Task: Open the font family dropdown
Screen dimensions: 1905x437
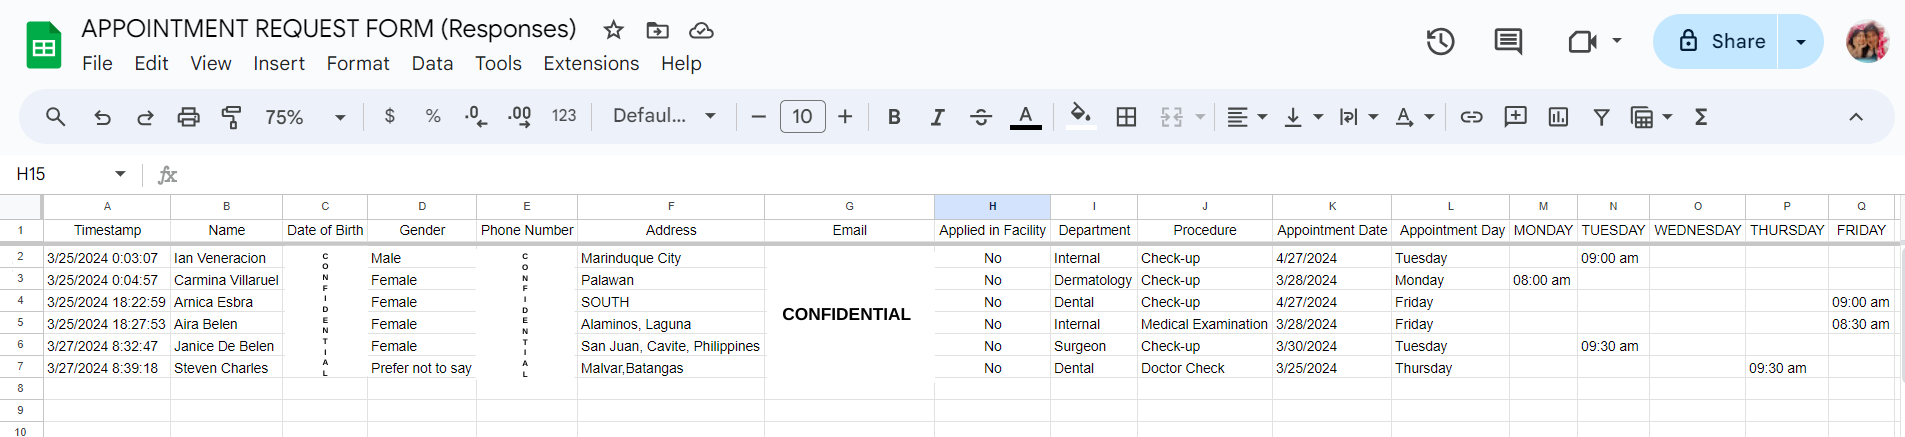Action: (x=664, y=116)
